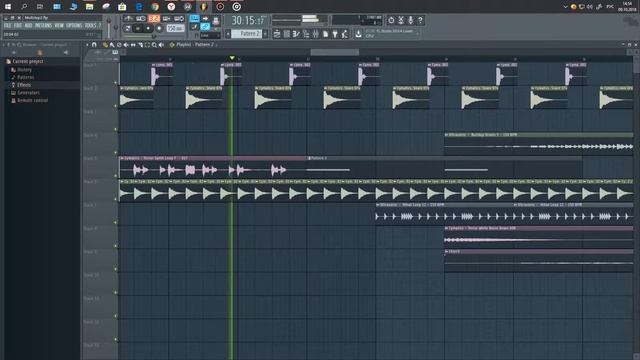Open the plugin picker icon
This screenshot has height=360, width=640.
[335, 34]
